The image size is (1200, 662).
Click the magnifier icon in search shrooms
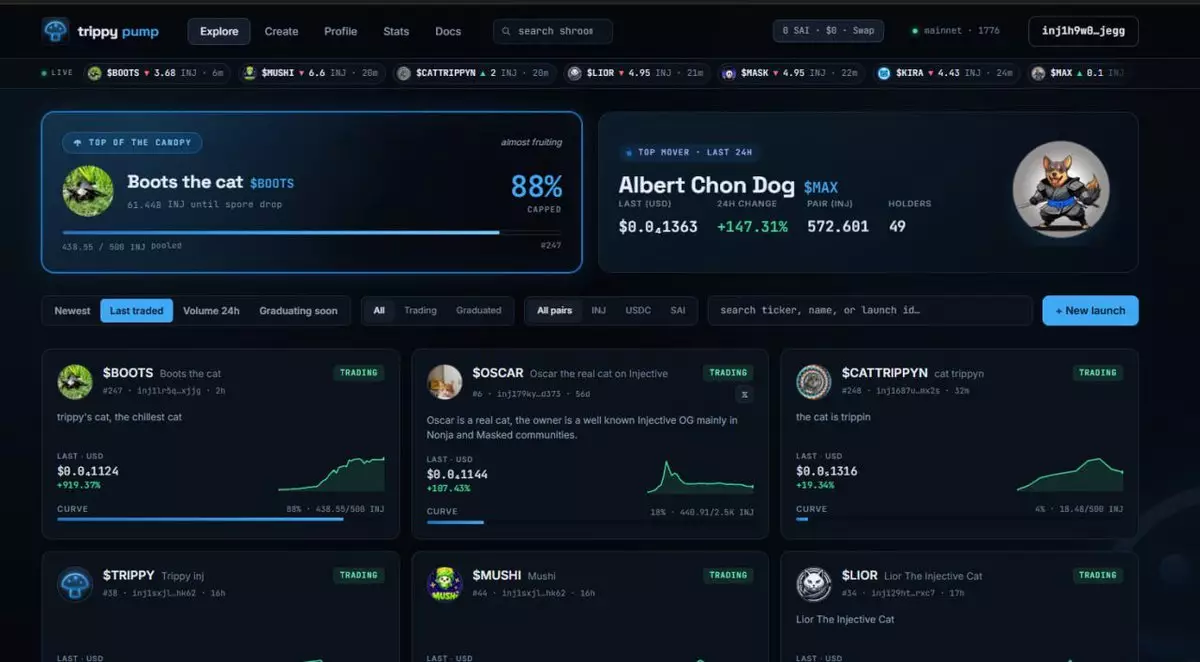tap(508, 31)
